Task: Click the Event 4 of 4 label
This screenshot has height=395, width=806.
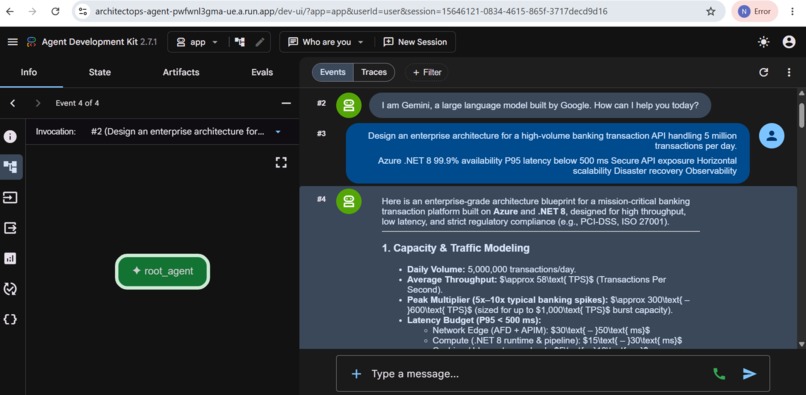Action: [x=77, y=103]
